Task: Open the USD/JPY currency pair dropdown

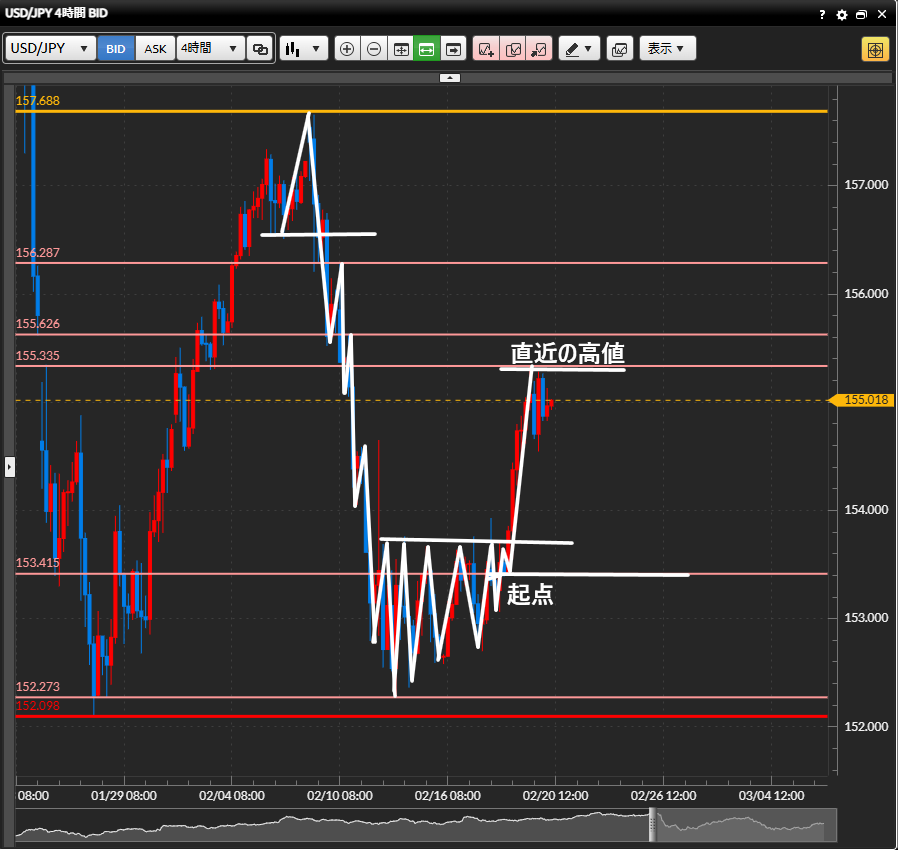Action: coord(51,49)
